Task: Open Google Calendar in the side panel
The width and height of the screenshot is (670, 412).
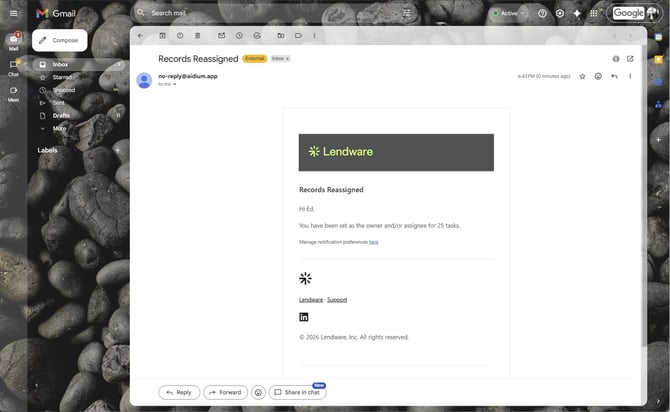Action: pos(658,38)
